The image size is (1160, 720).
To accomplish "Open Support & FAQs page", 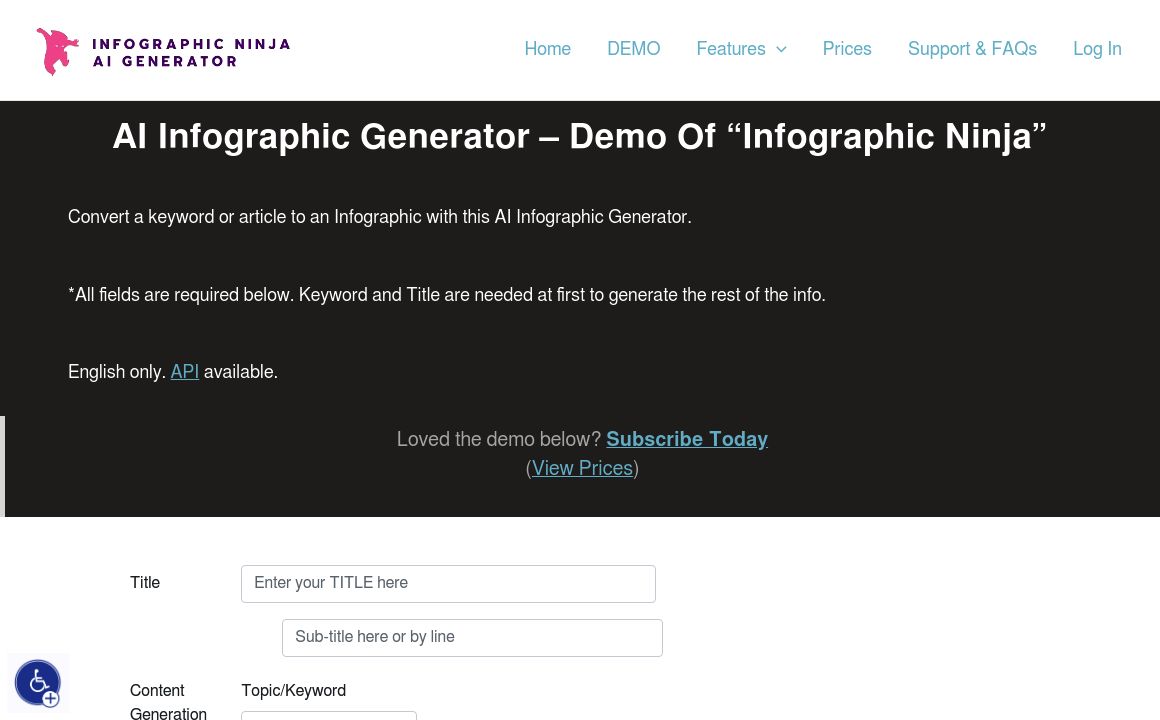I will (x=972, y=50).
